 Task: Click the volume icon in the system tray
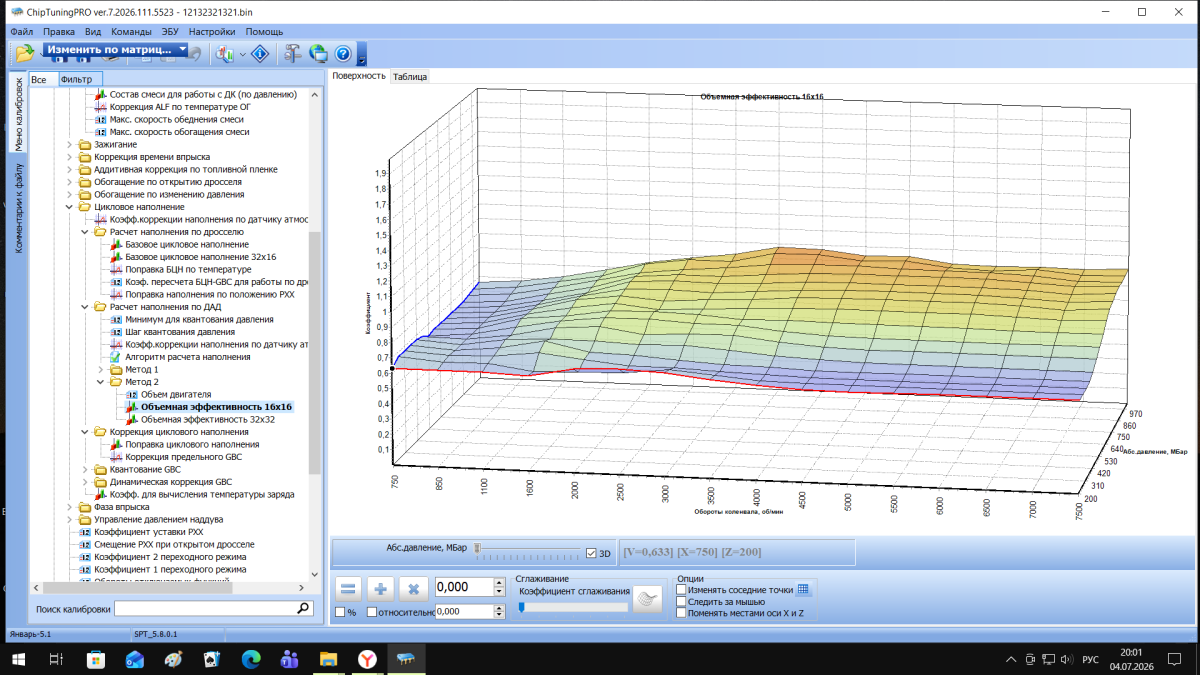point(1066,659)
